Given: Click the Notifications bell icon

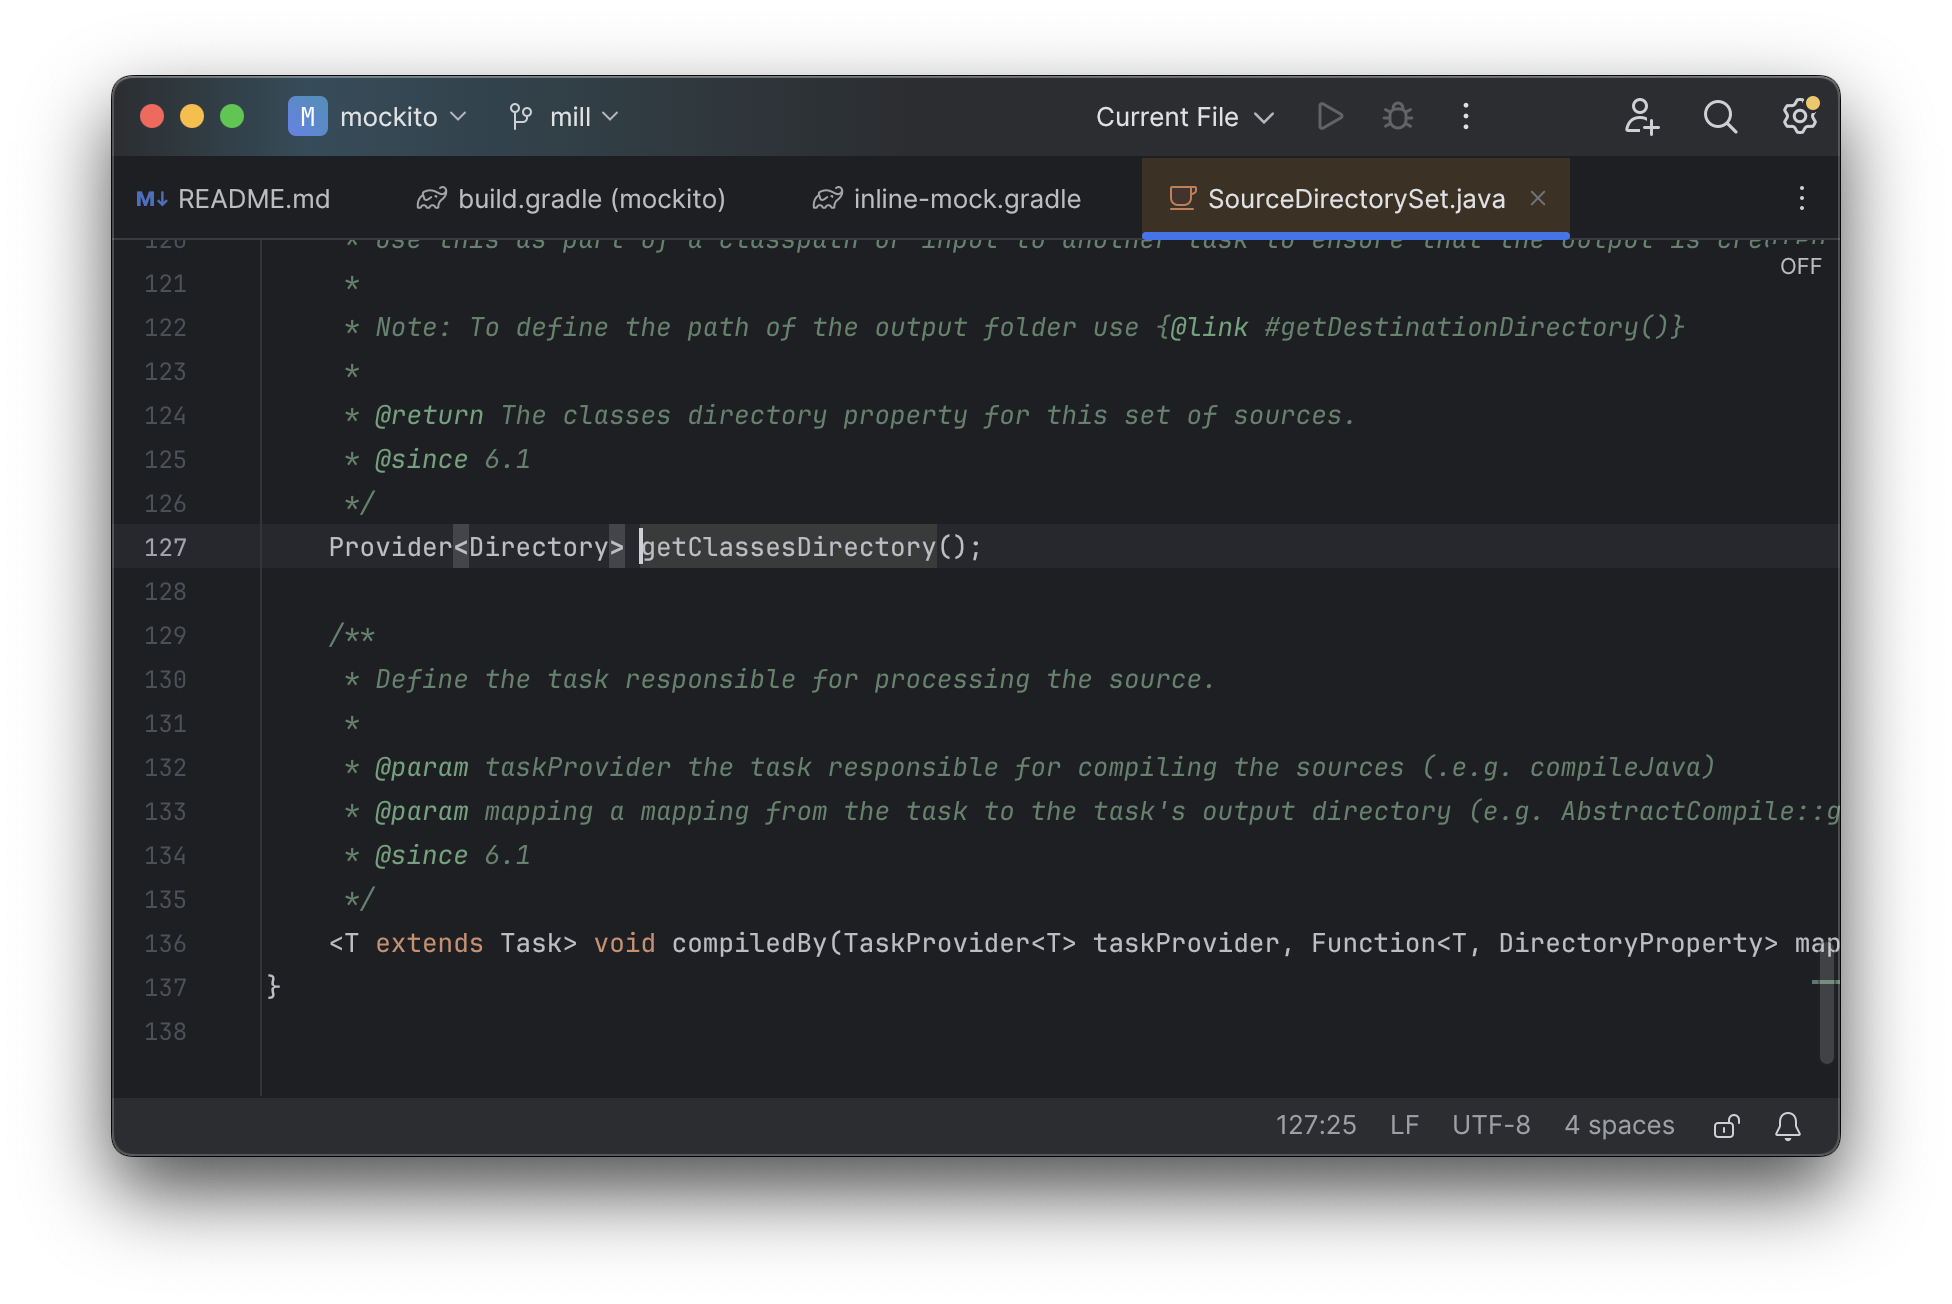Looking at the screenshot, I should point(1788,1125).
